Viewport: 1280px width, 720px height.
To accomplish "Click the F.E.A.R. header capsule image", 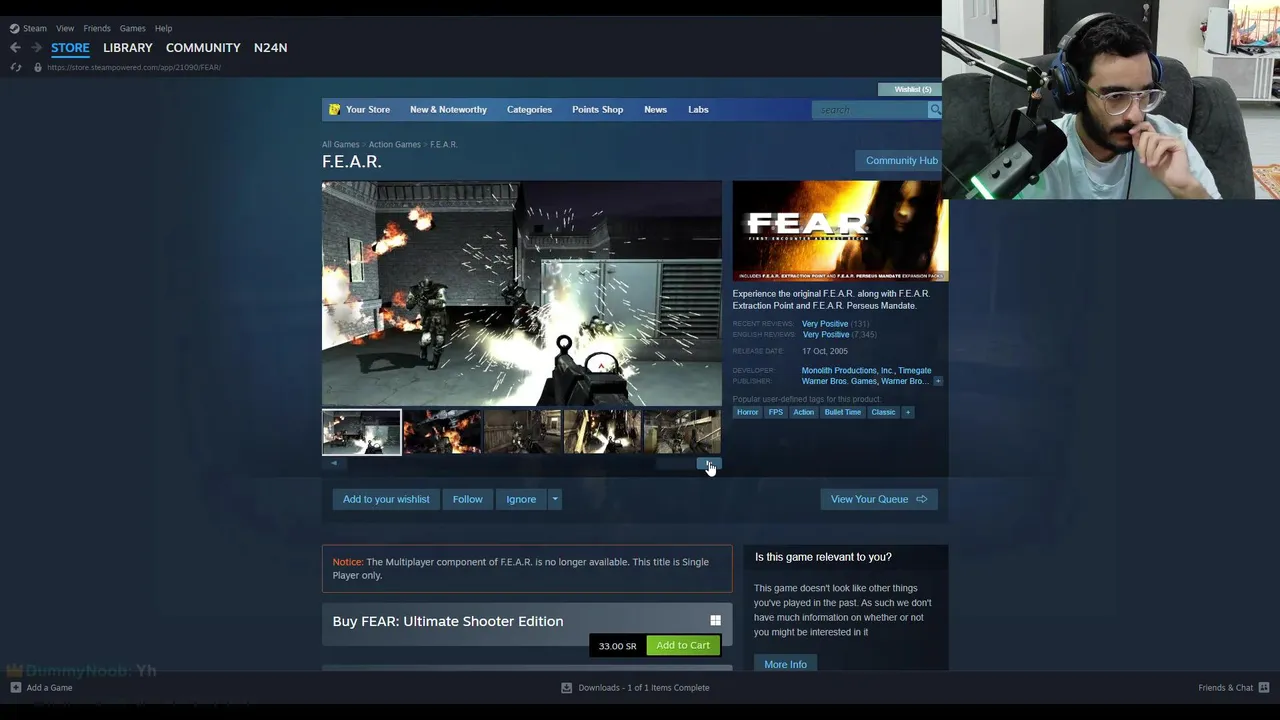I will tap(840, 231).
